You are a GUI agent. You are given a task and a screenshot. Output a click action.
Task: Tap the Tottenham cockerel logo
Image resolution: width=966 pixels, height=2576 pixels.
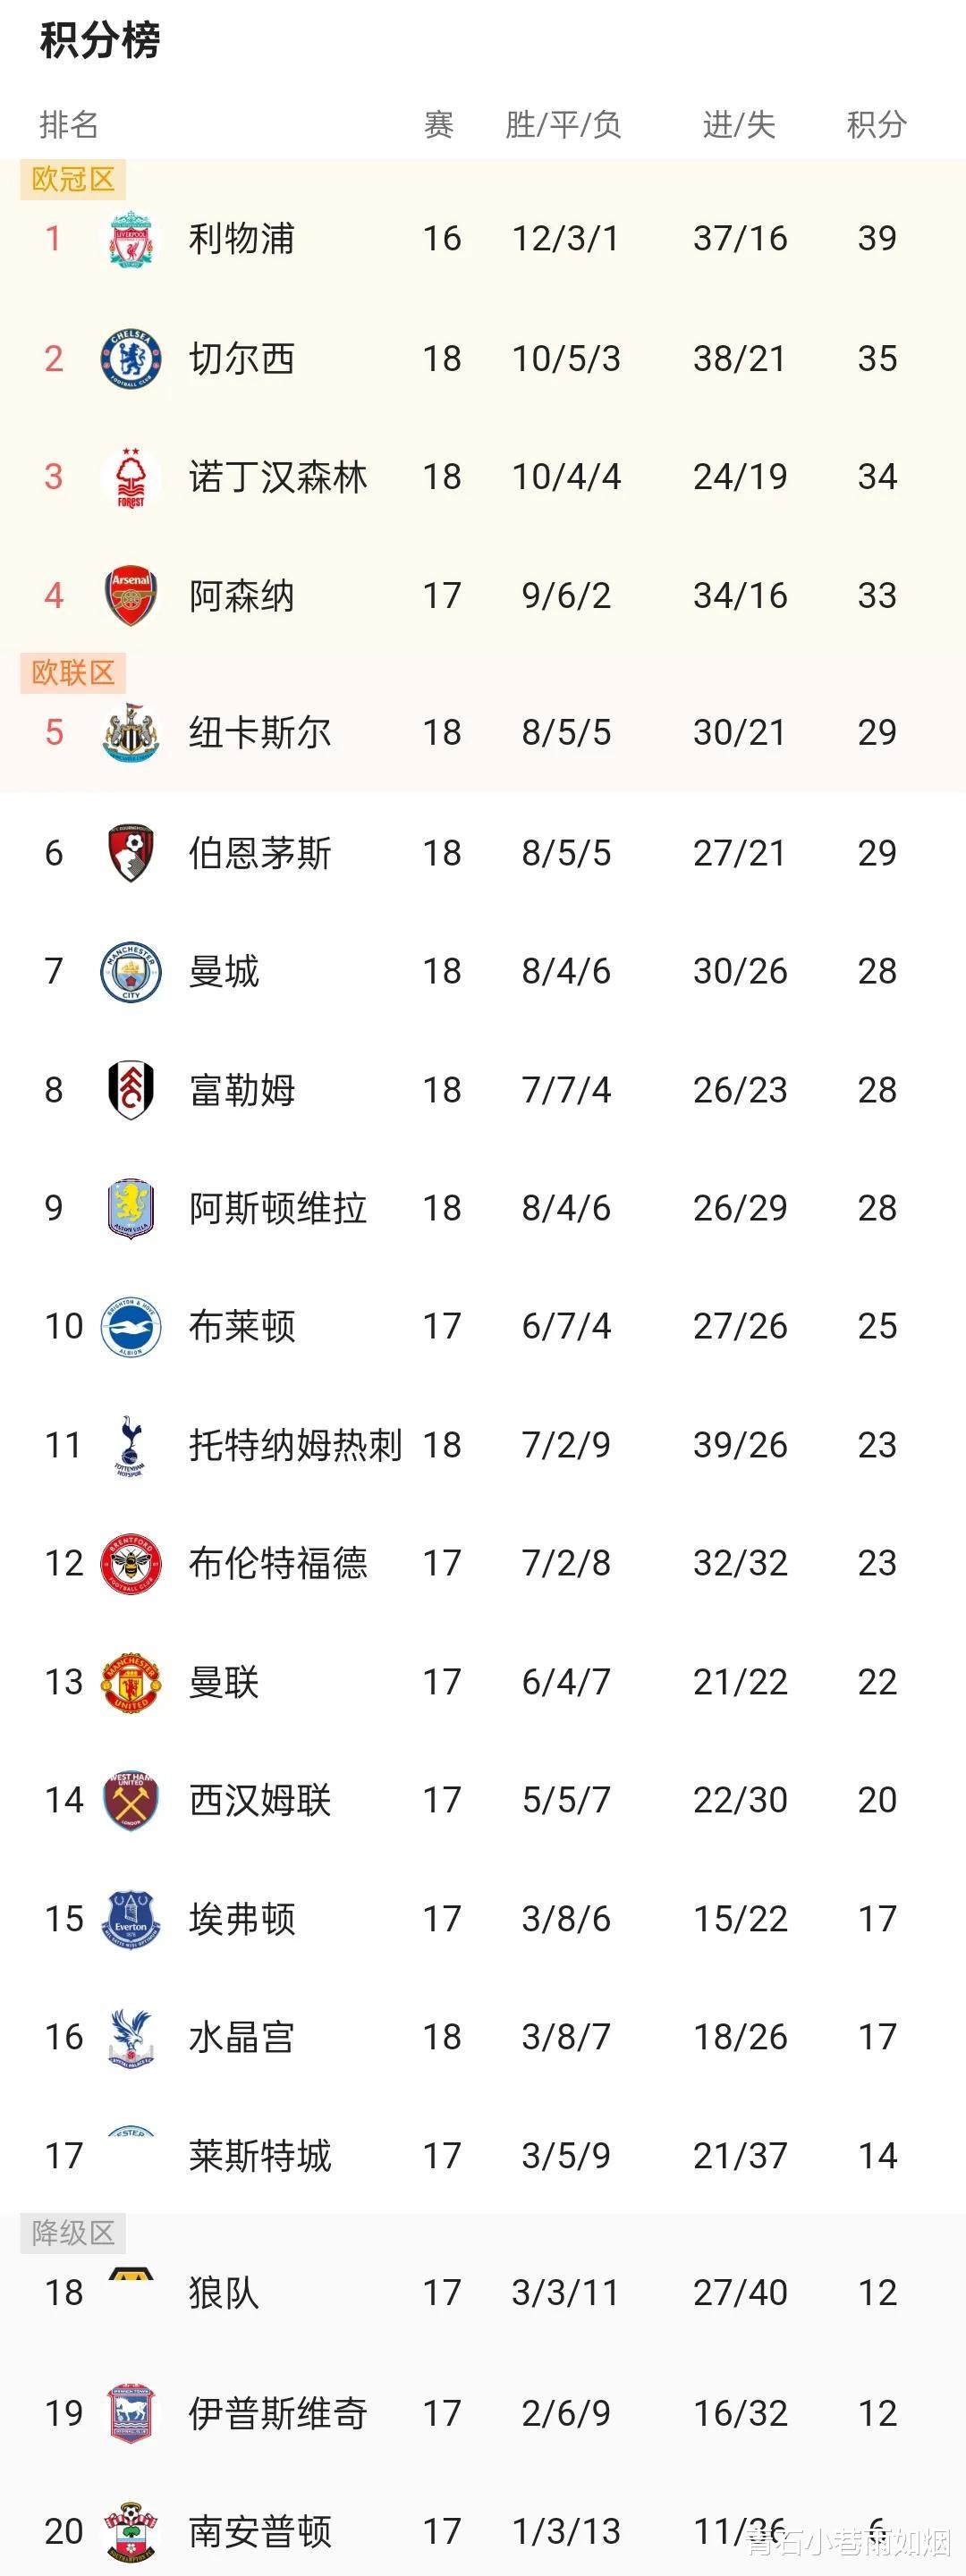(131, 1446)
